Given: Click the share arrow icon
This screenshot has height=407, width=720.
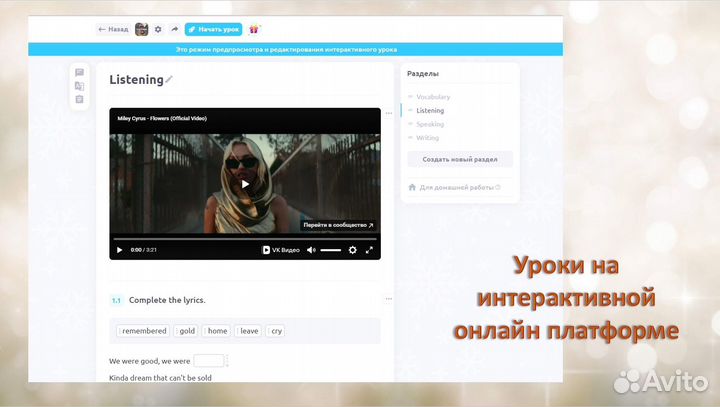Looking at the screenshot, I should pos(174,29).
